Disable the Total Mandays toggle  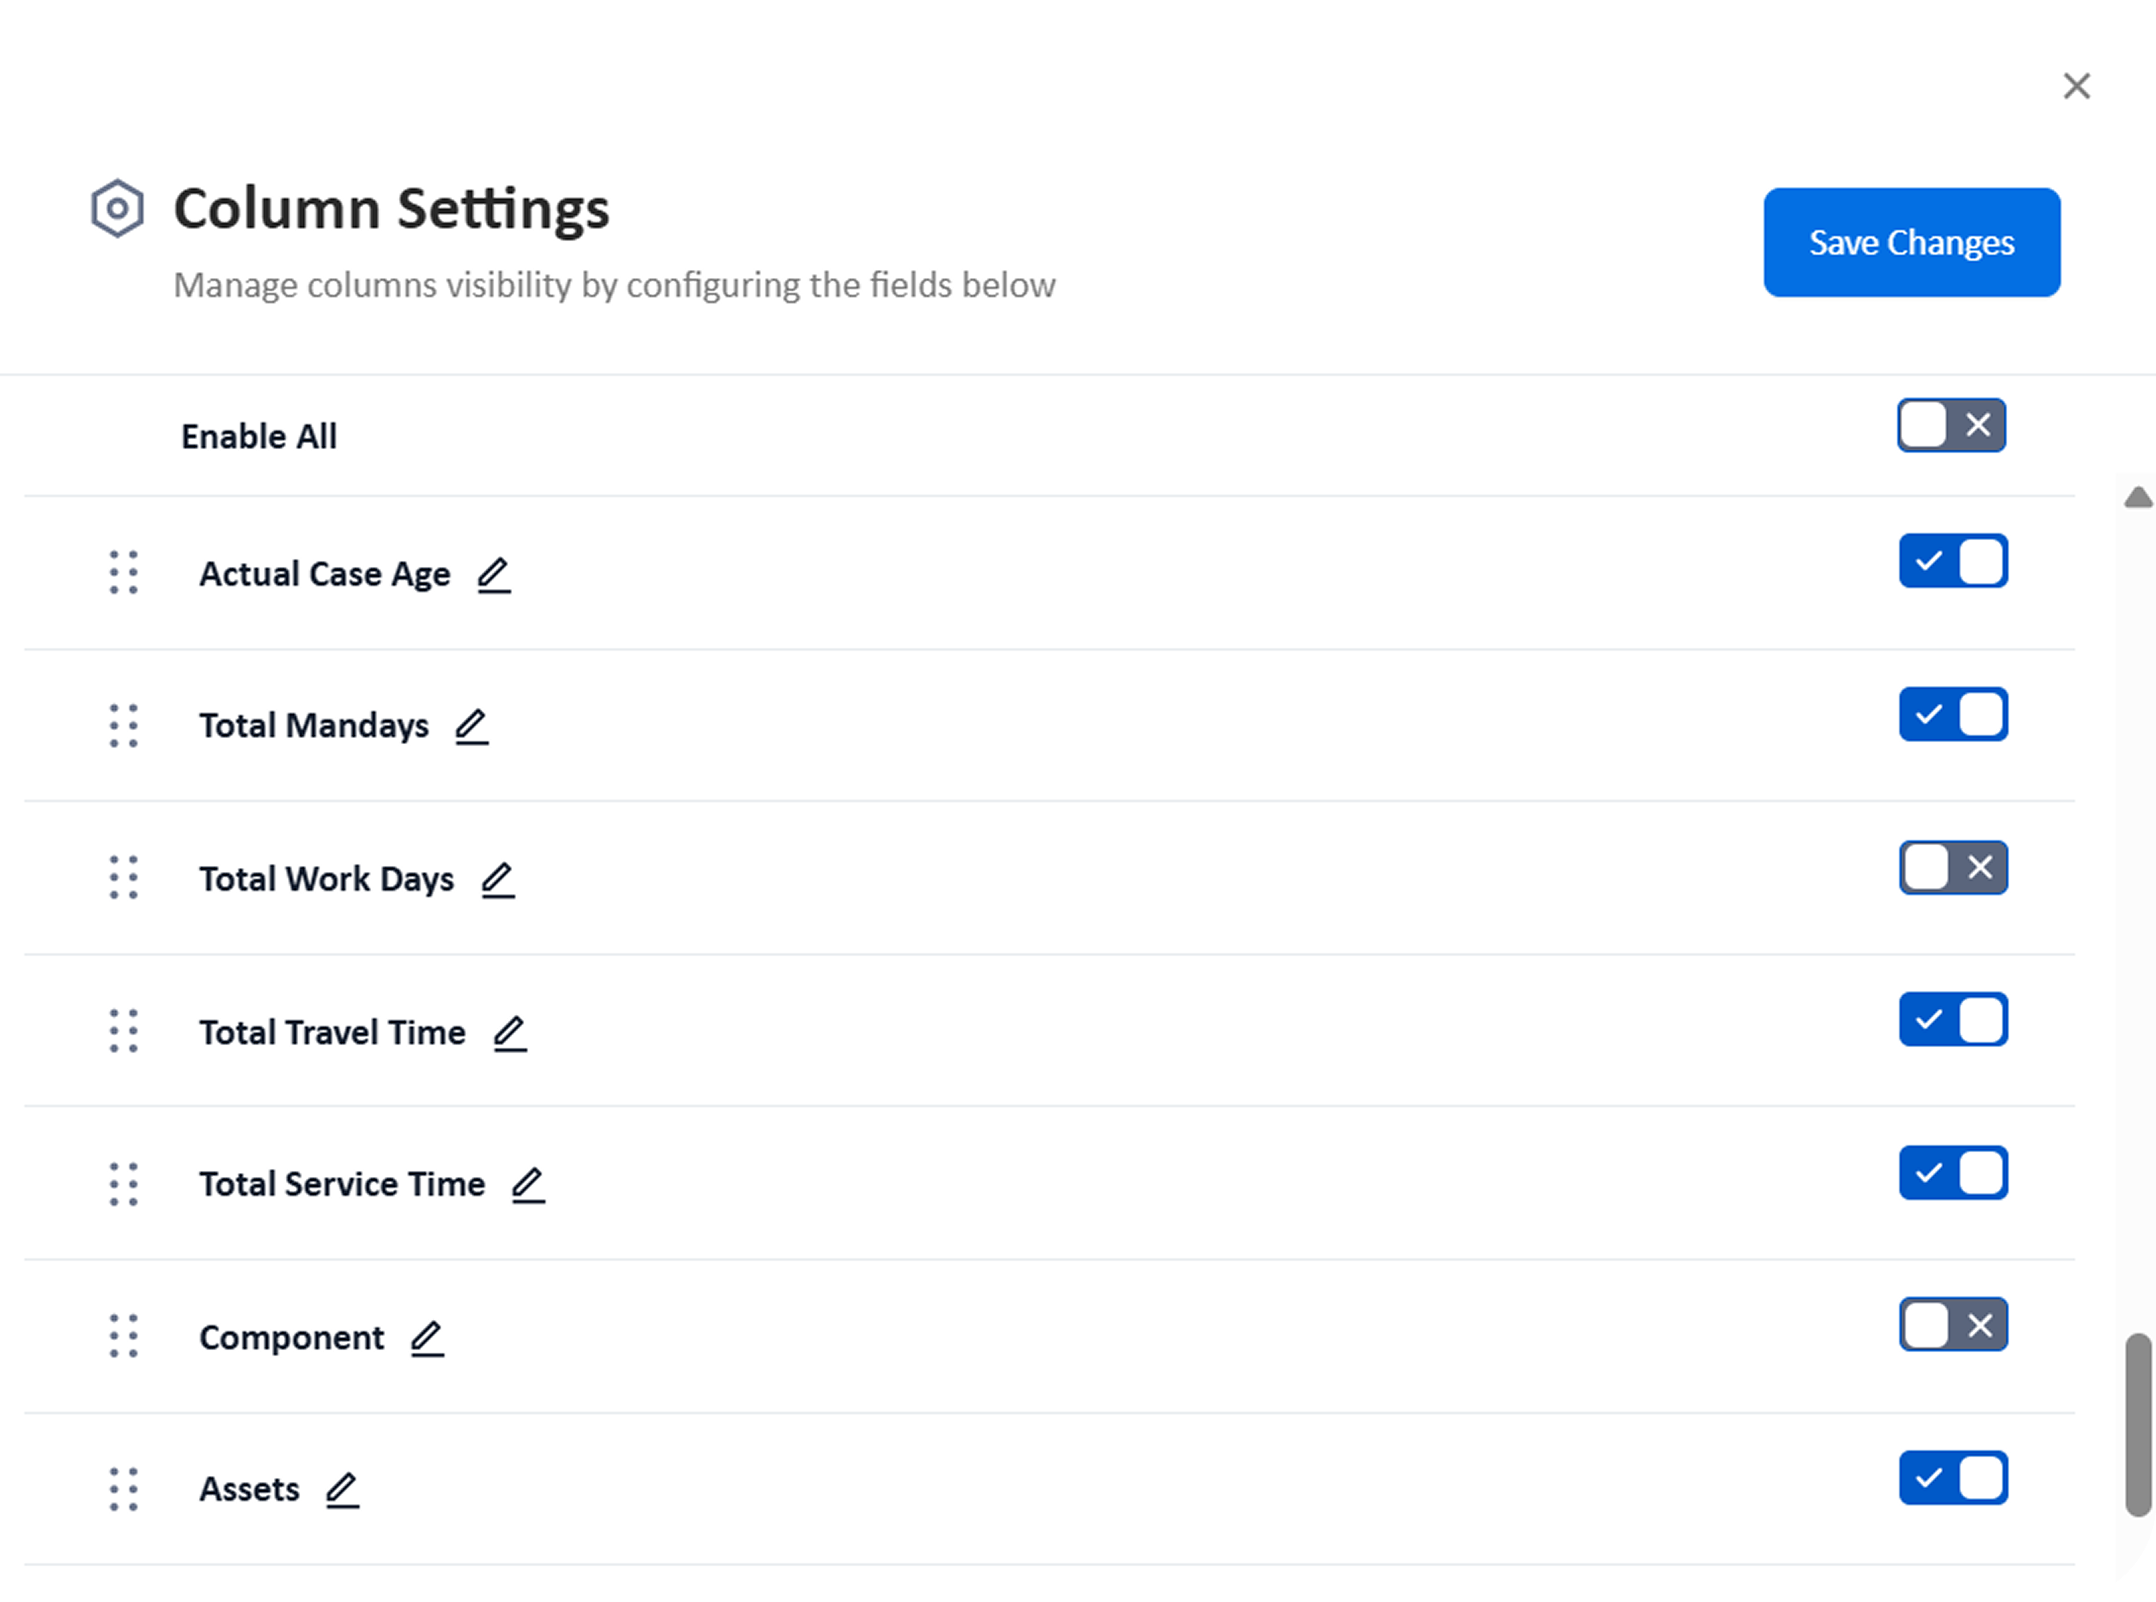[1953, 715]
